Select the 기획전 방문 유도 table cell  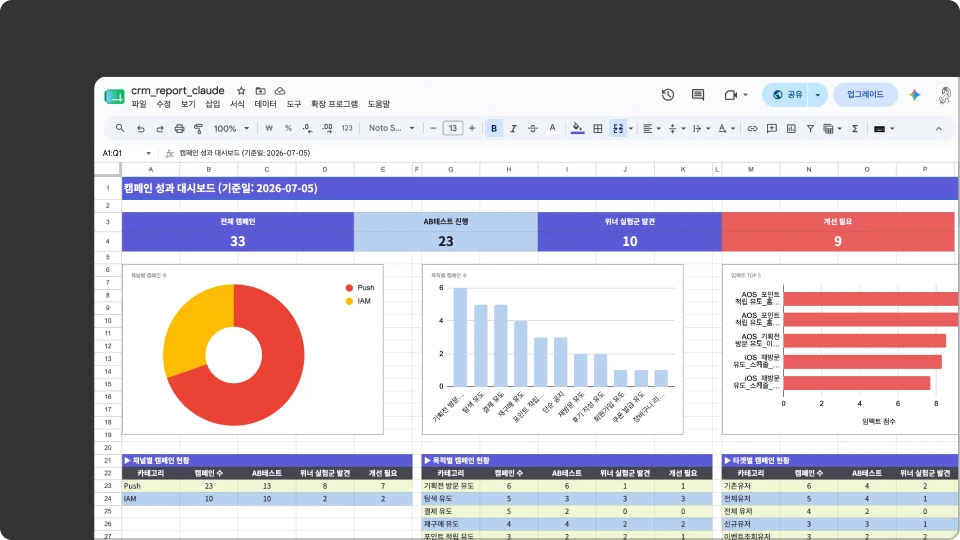click(x=451, y=486)
